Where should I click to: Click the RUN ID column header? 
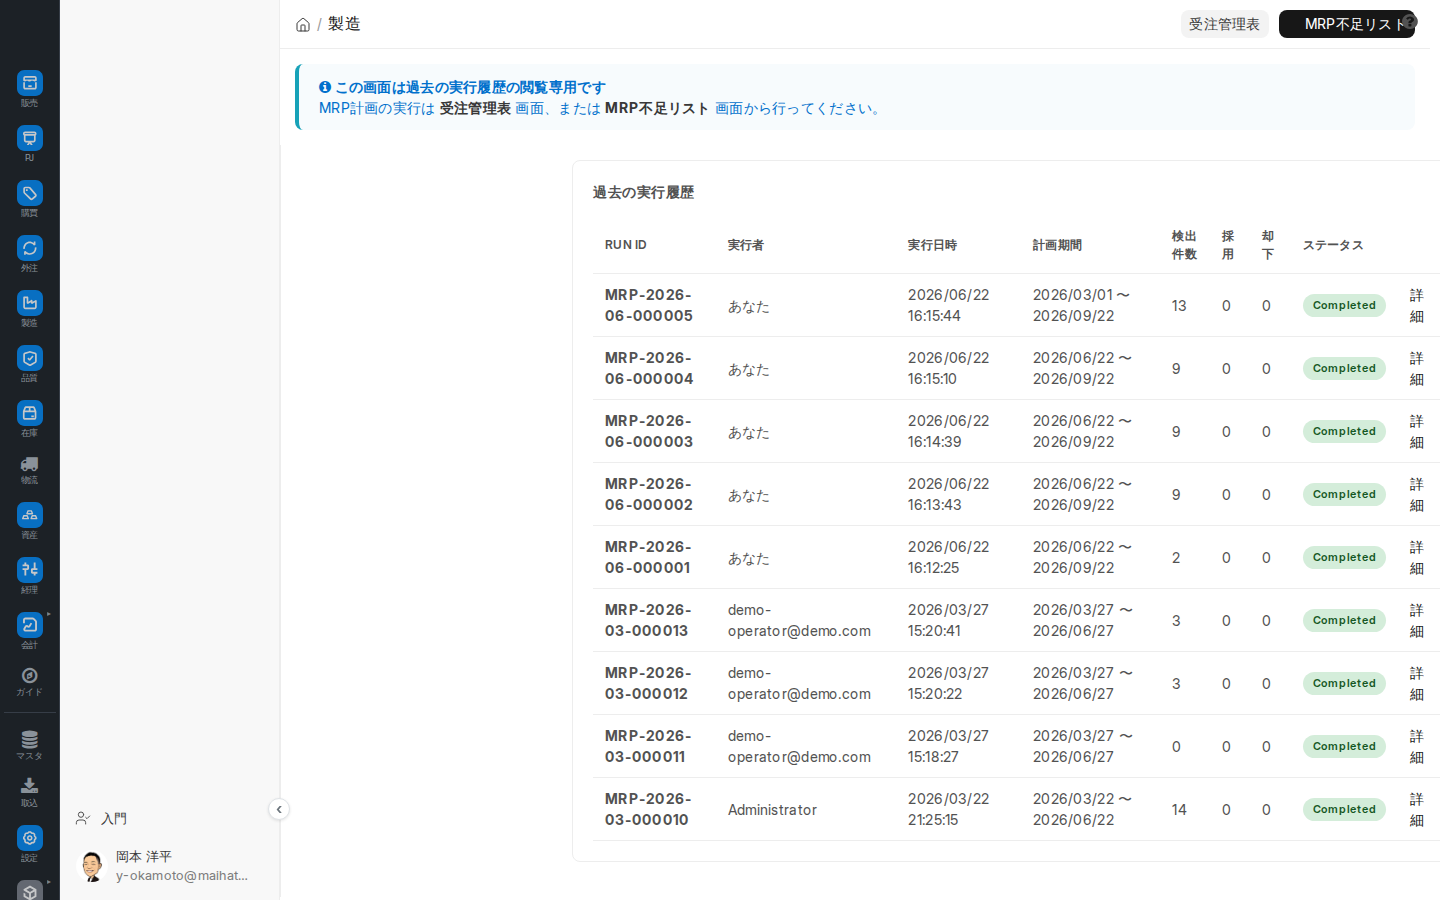626,245
